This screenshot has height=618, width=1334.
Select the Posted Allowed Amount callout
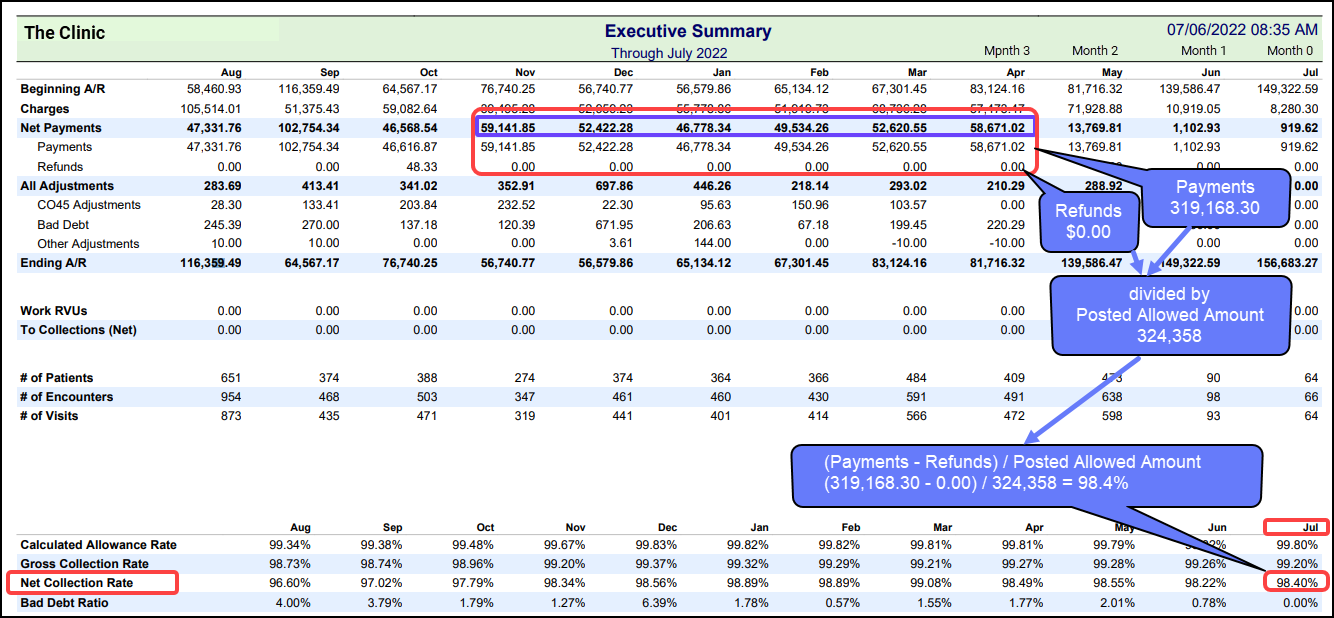(1170, 316)
